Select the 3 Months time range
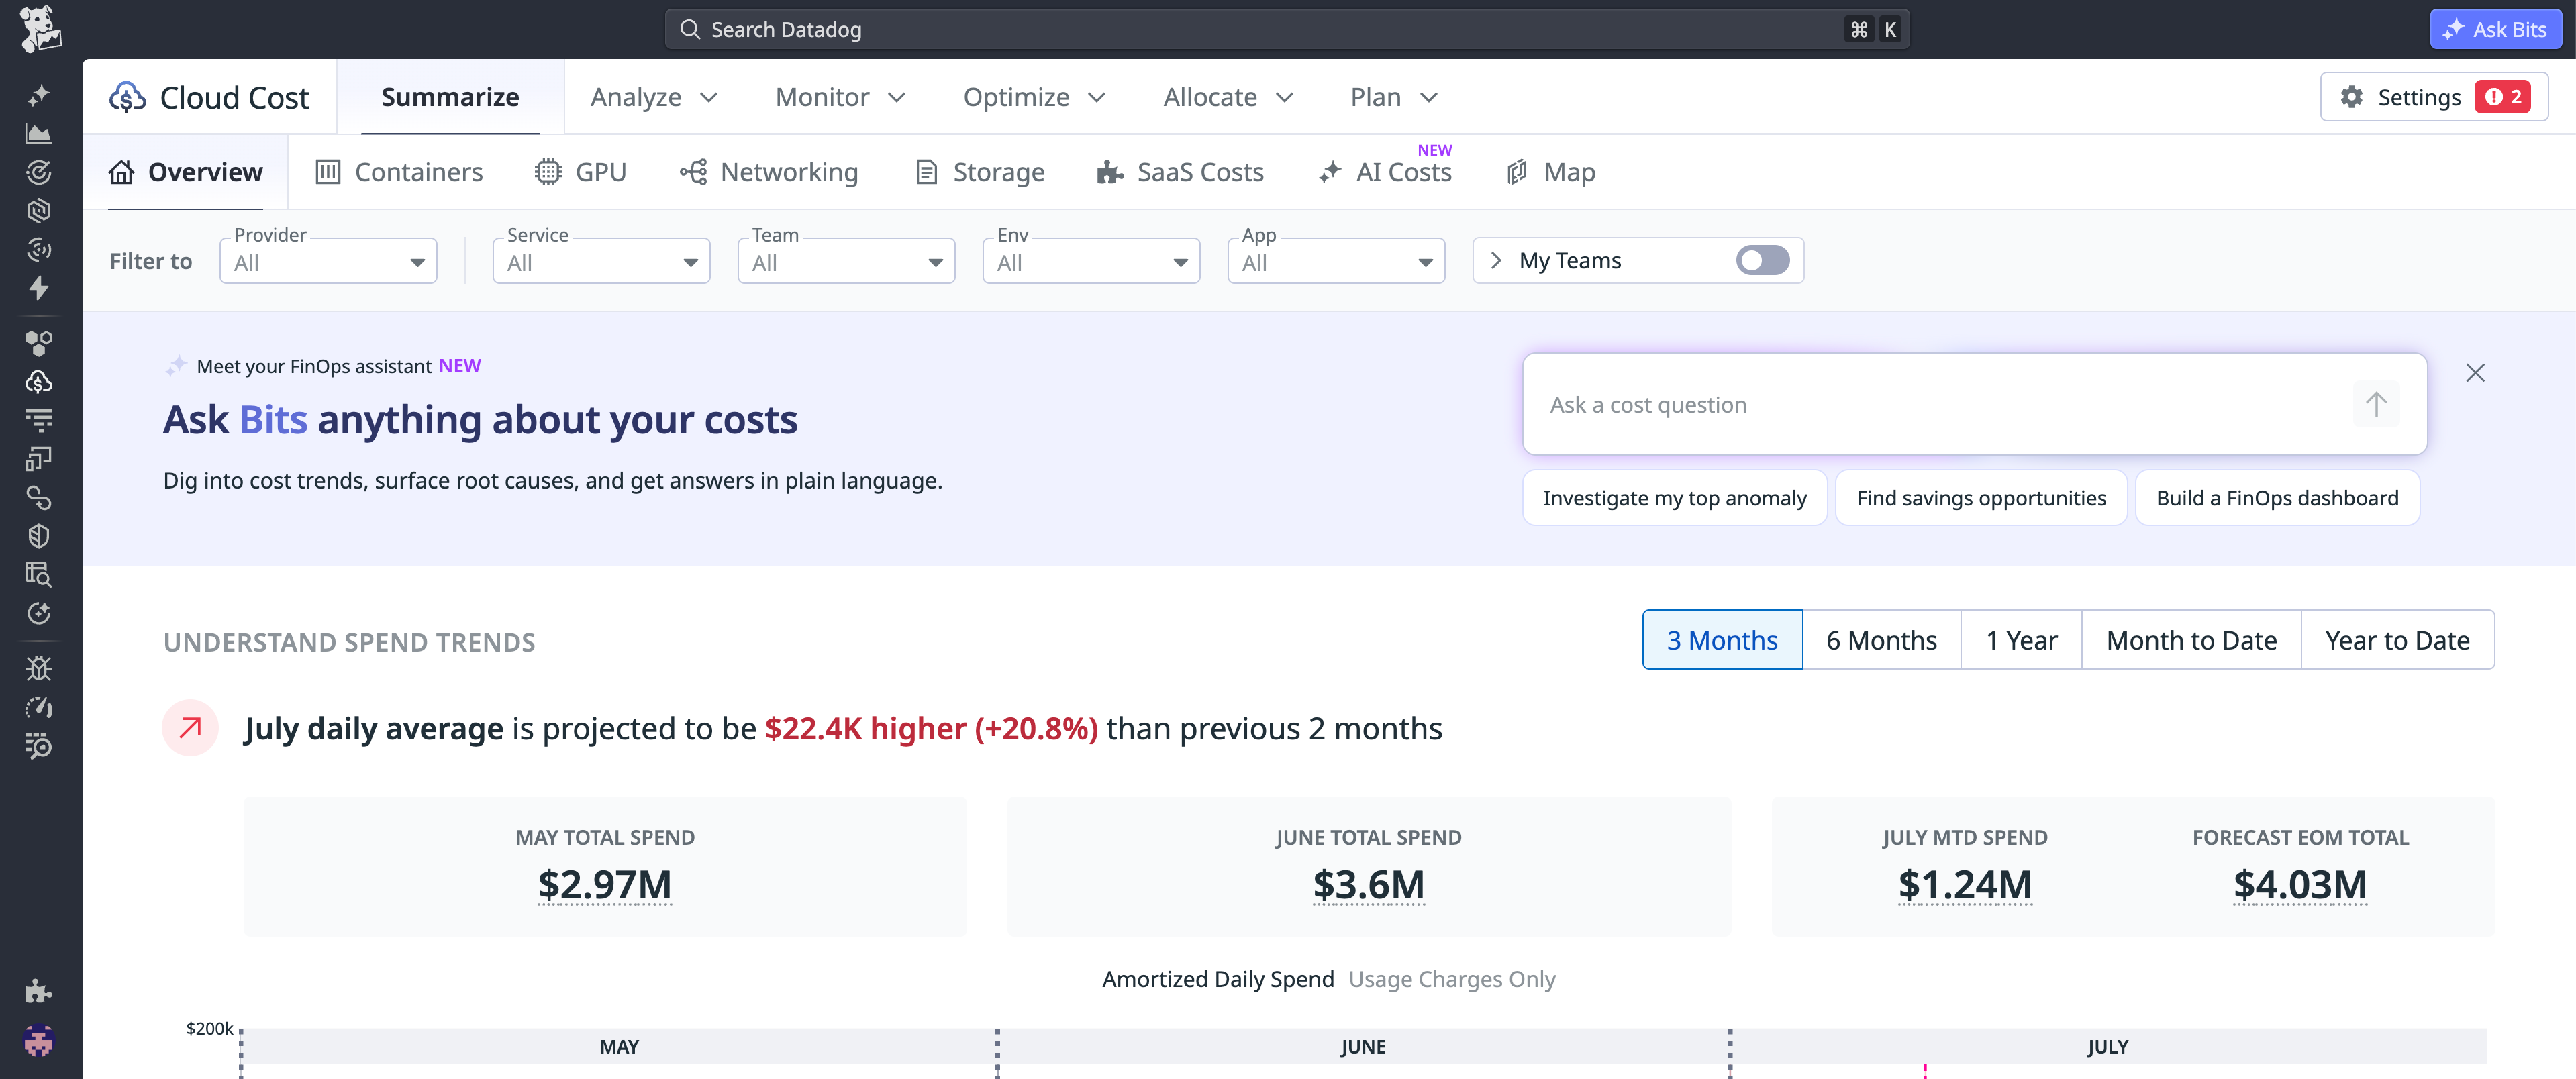The height and width of the screenshot is (1079, 2576). [1722, 640]
